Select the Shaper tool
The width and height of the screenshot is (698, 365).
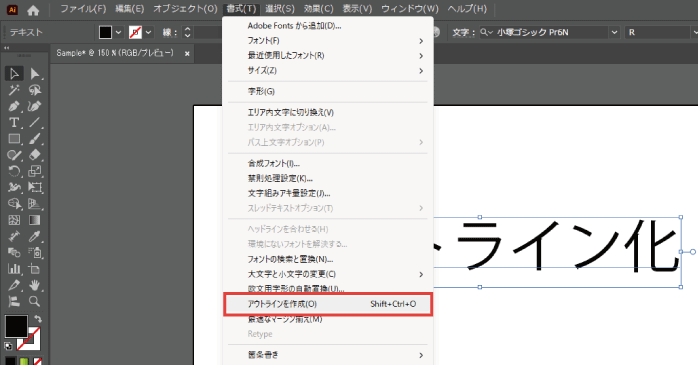14,155
